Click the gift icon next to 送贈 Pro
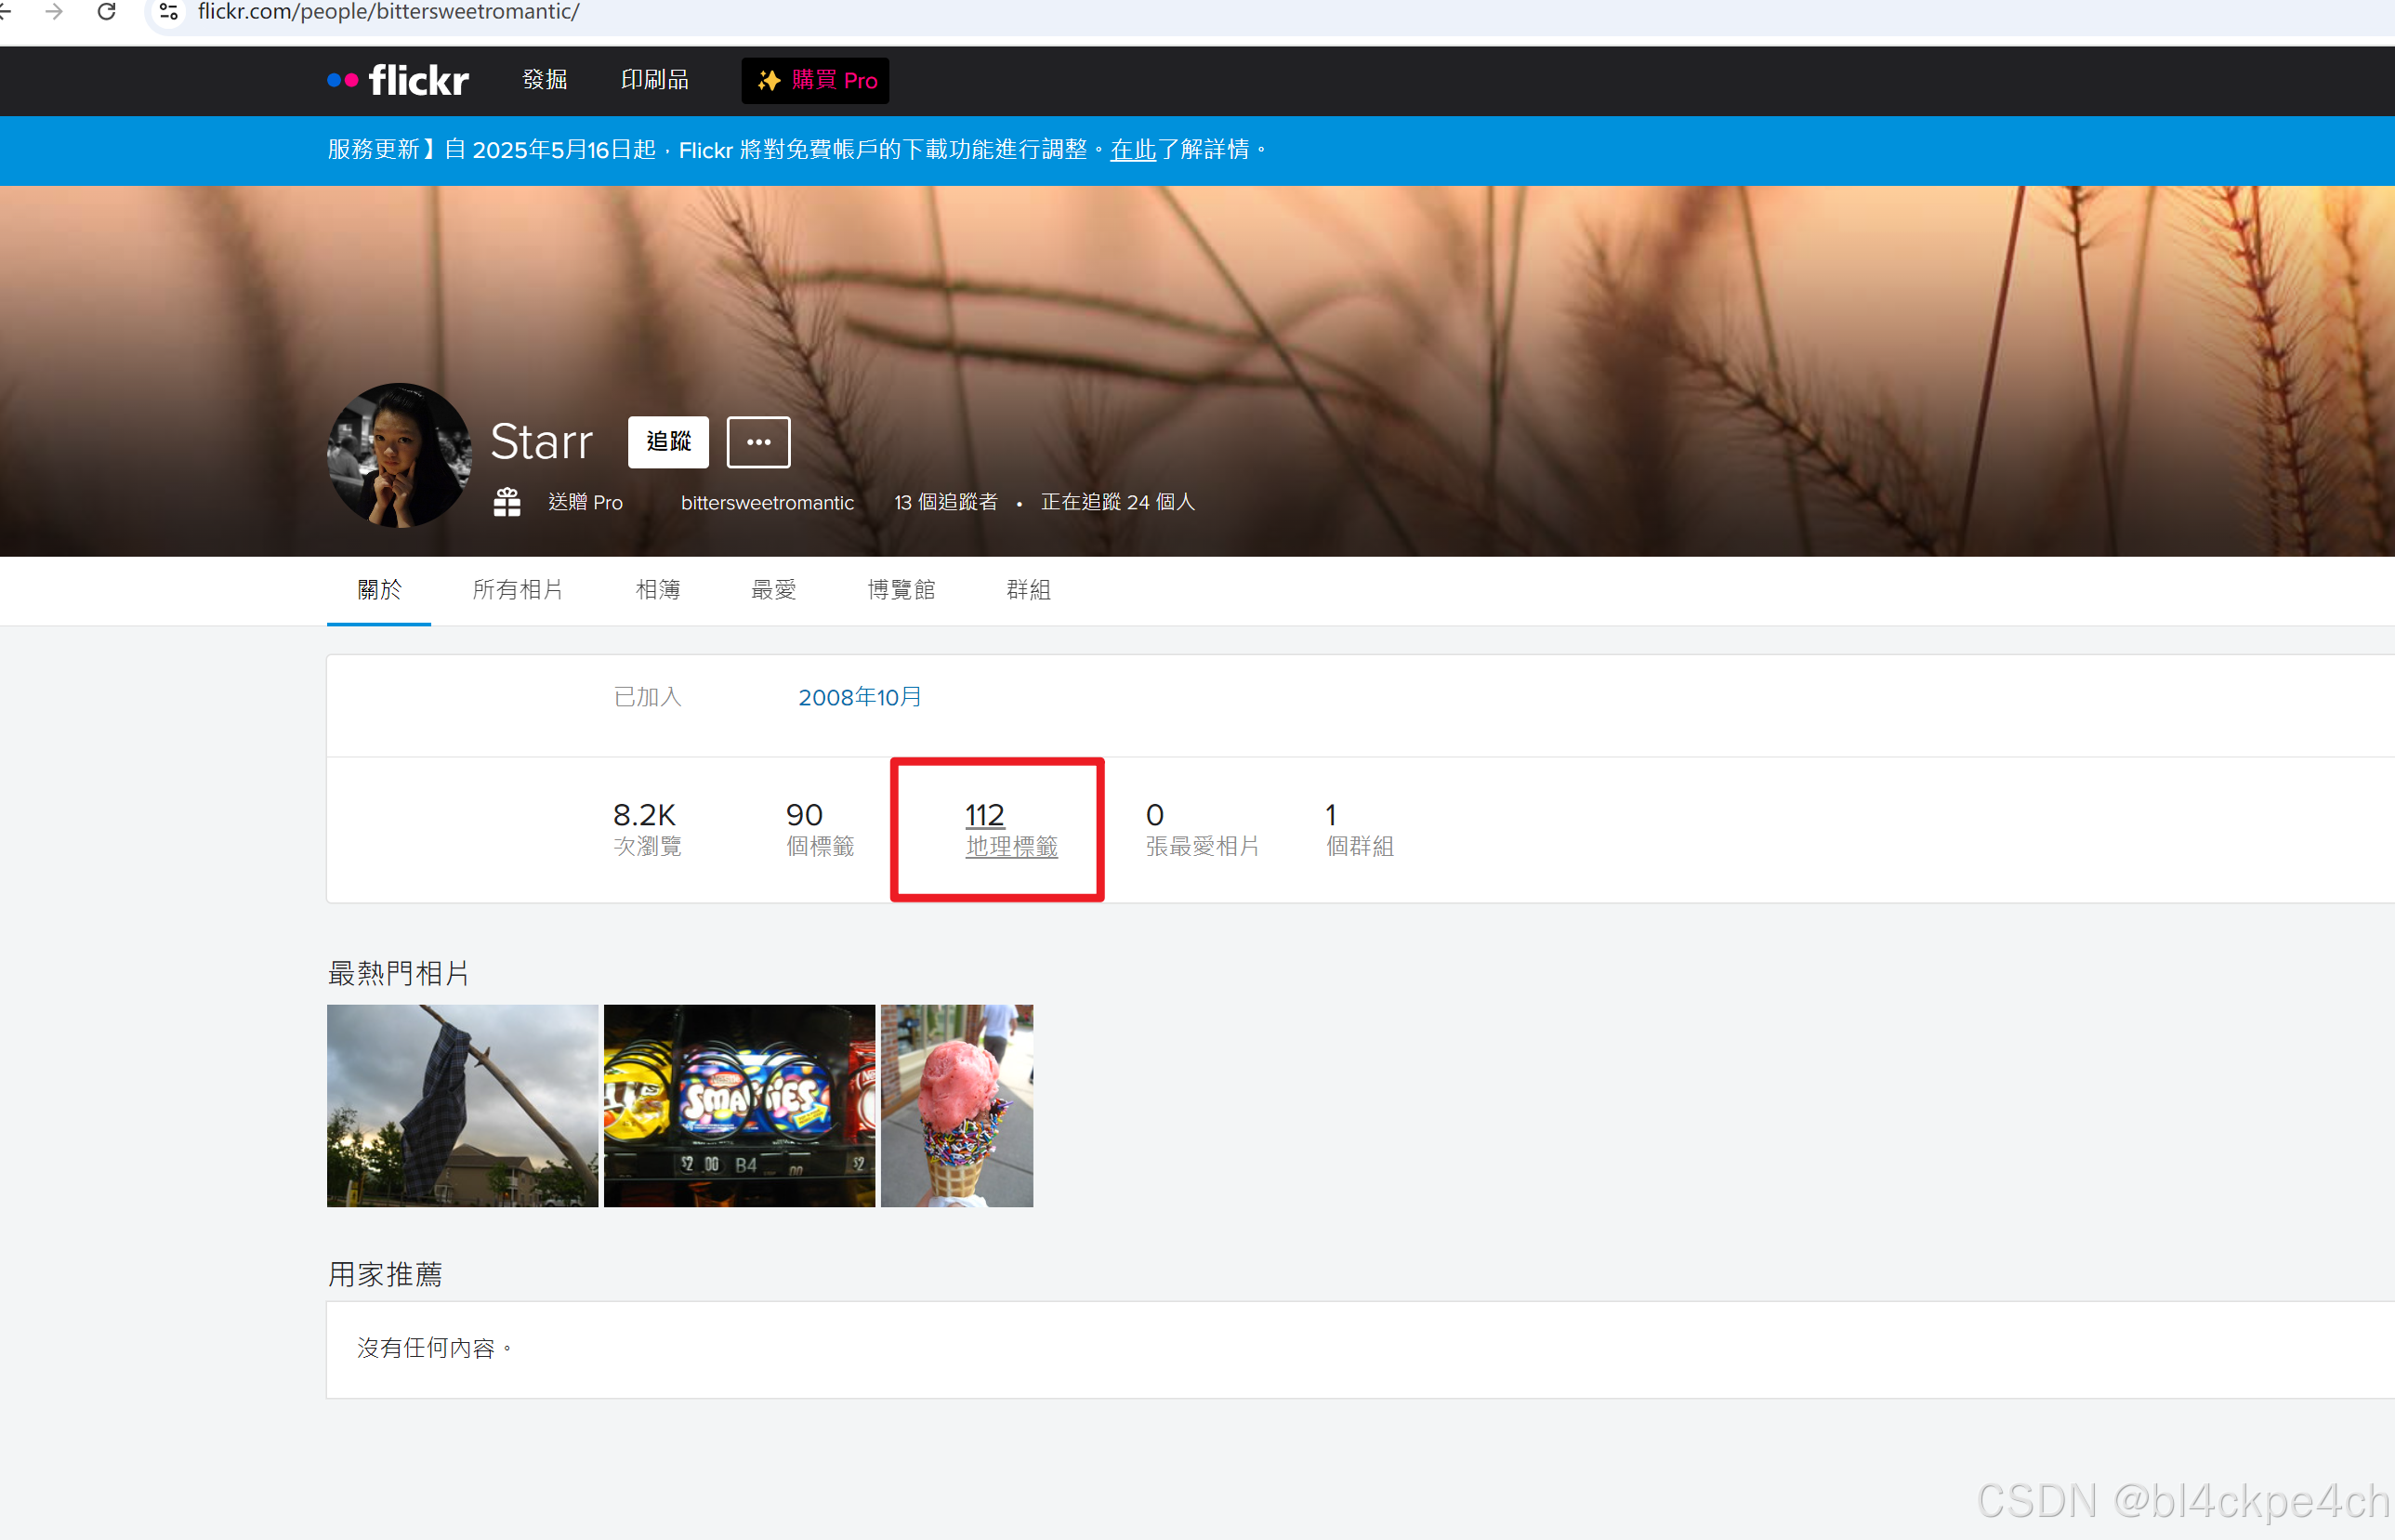 tap(507, 502)
